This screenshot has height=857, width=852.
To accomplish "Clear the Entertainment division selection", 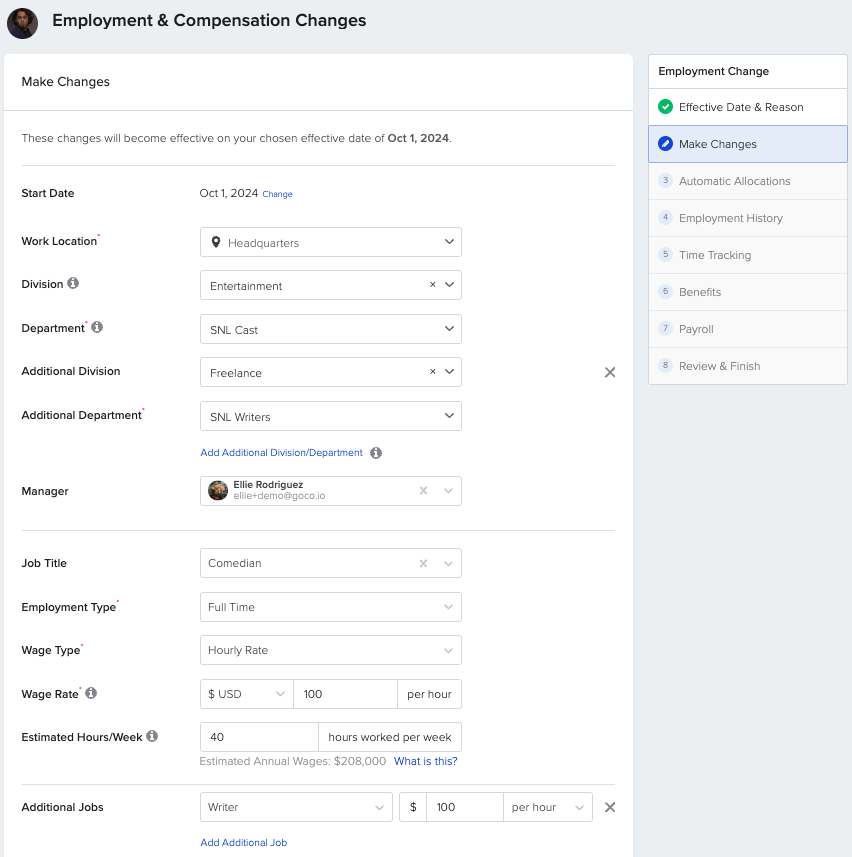I will (x=432, y=285).
